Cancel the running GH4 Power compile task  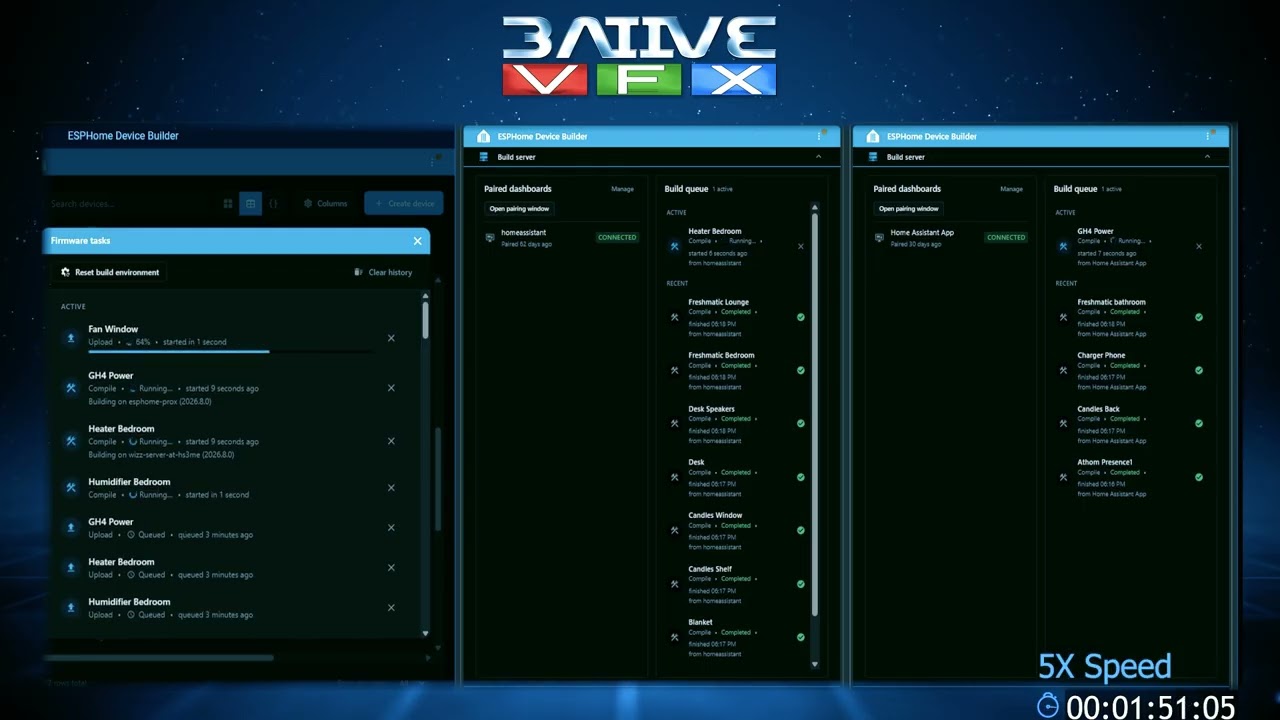[x=391, y=388]
